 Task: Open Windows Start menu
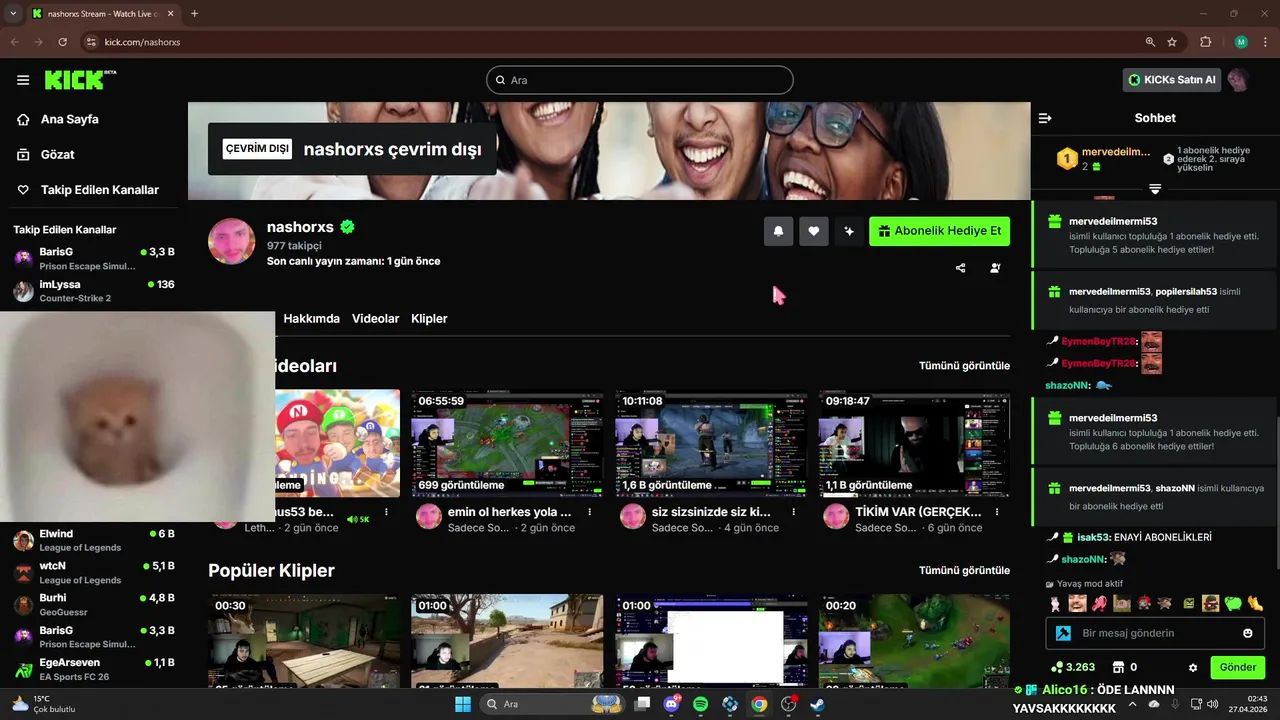[x=463, y=704]
